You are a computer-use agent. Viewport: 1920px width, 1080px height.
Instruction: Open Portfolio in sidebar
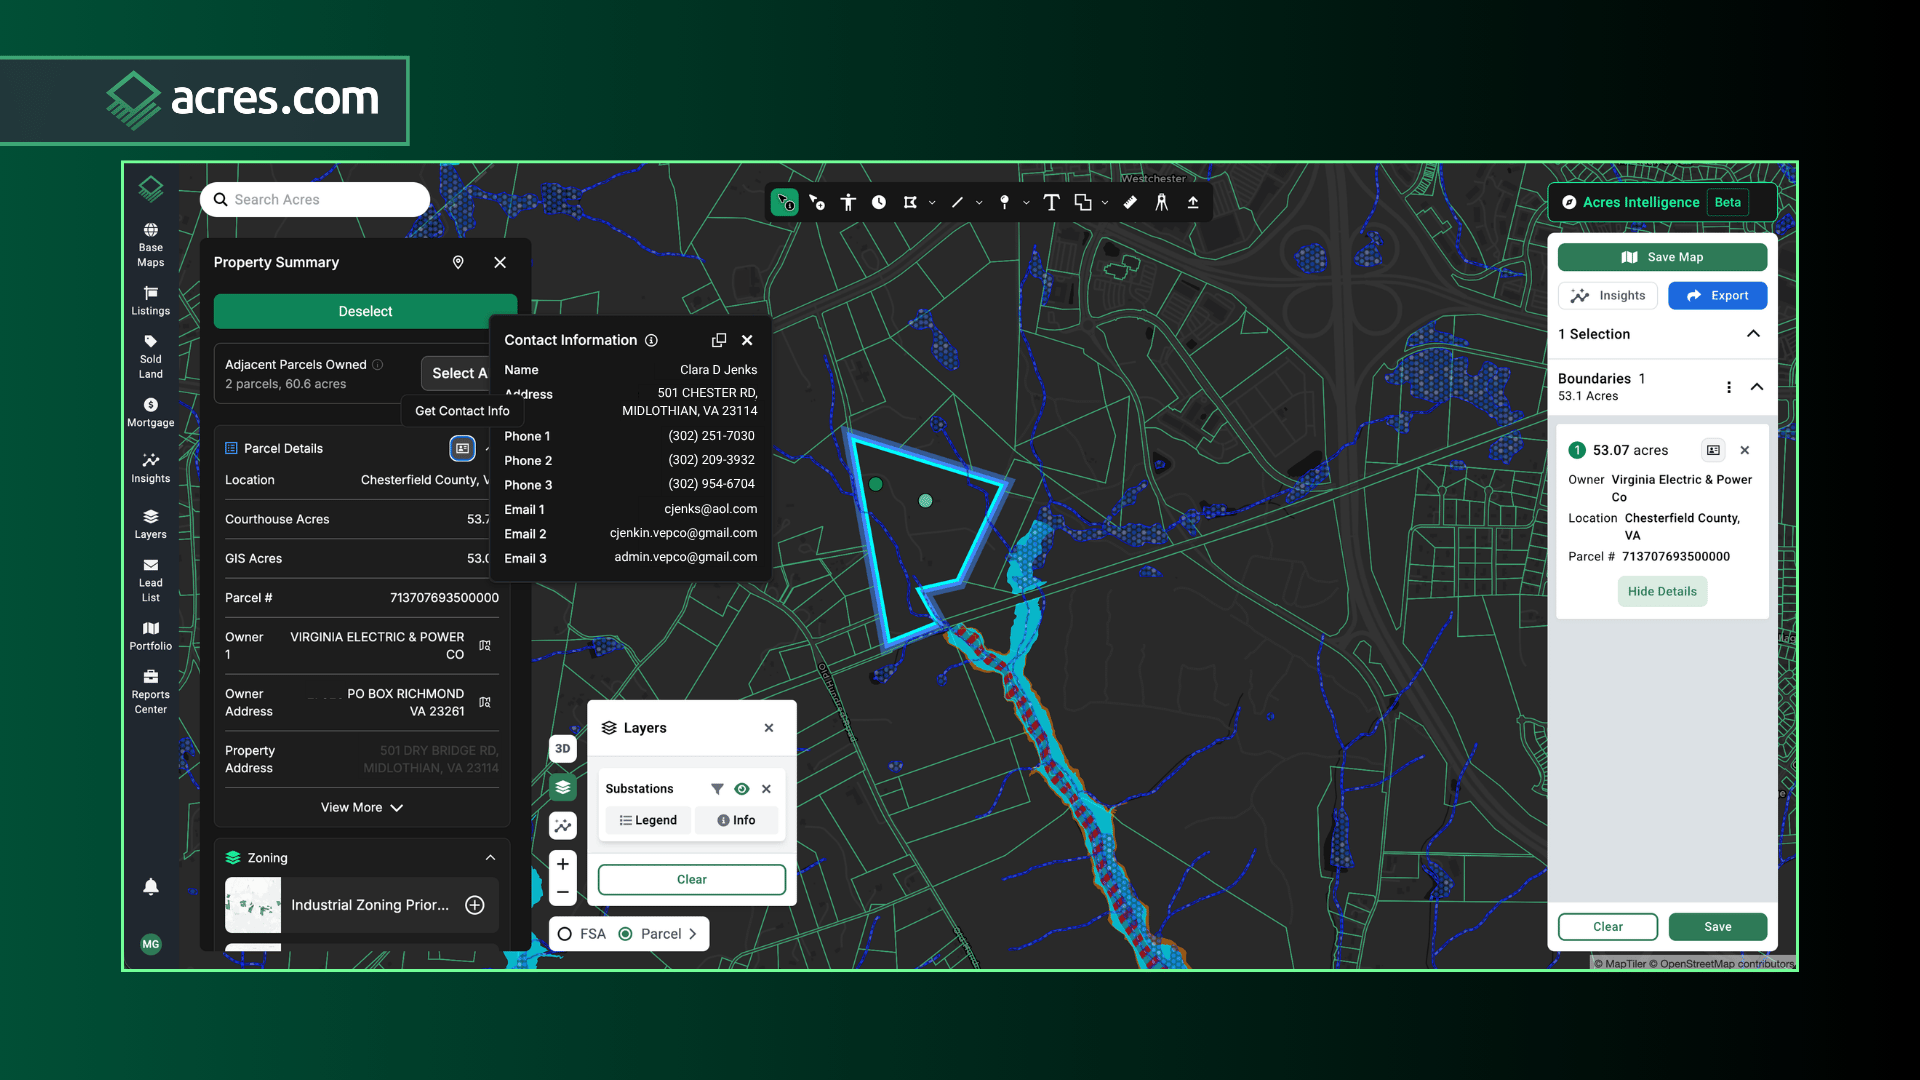(x=151, y=637)
